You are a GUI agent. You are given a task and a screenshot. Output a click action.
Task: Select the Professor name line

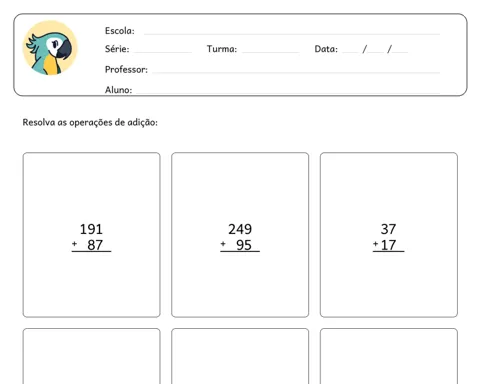296,72
